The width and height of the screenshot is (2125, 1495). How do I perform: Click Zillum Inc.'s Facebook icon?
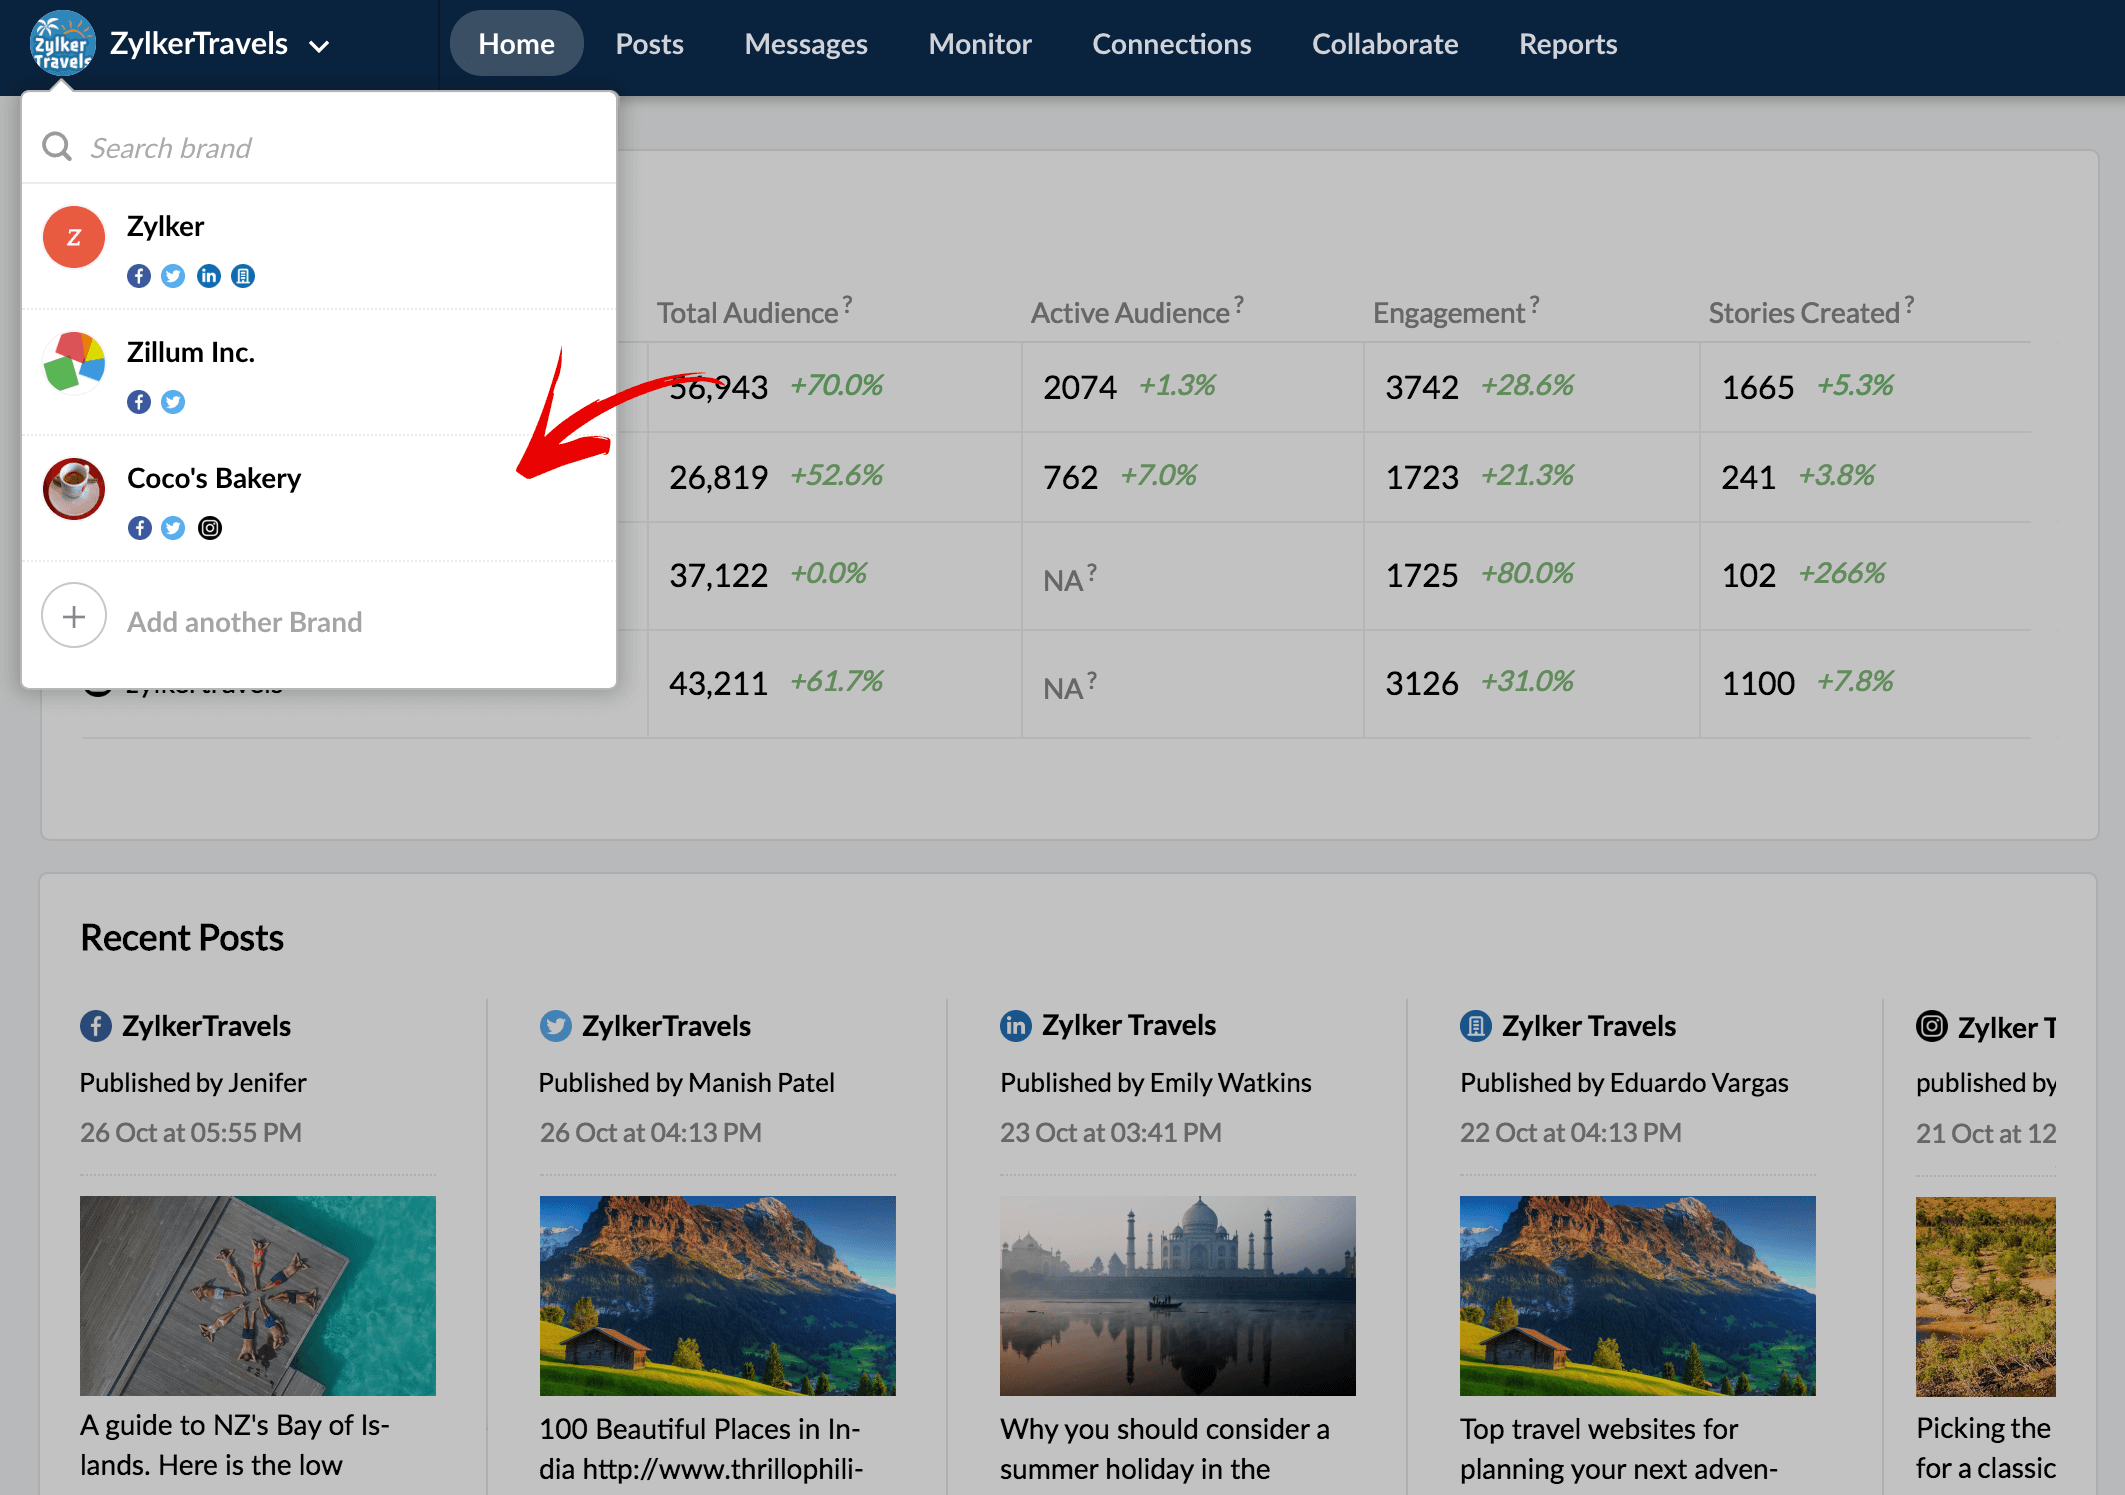139,402
